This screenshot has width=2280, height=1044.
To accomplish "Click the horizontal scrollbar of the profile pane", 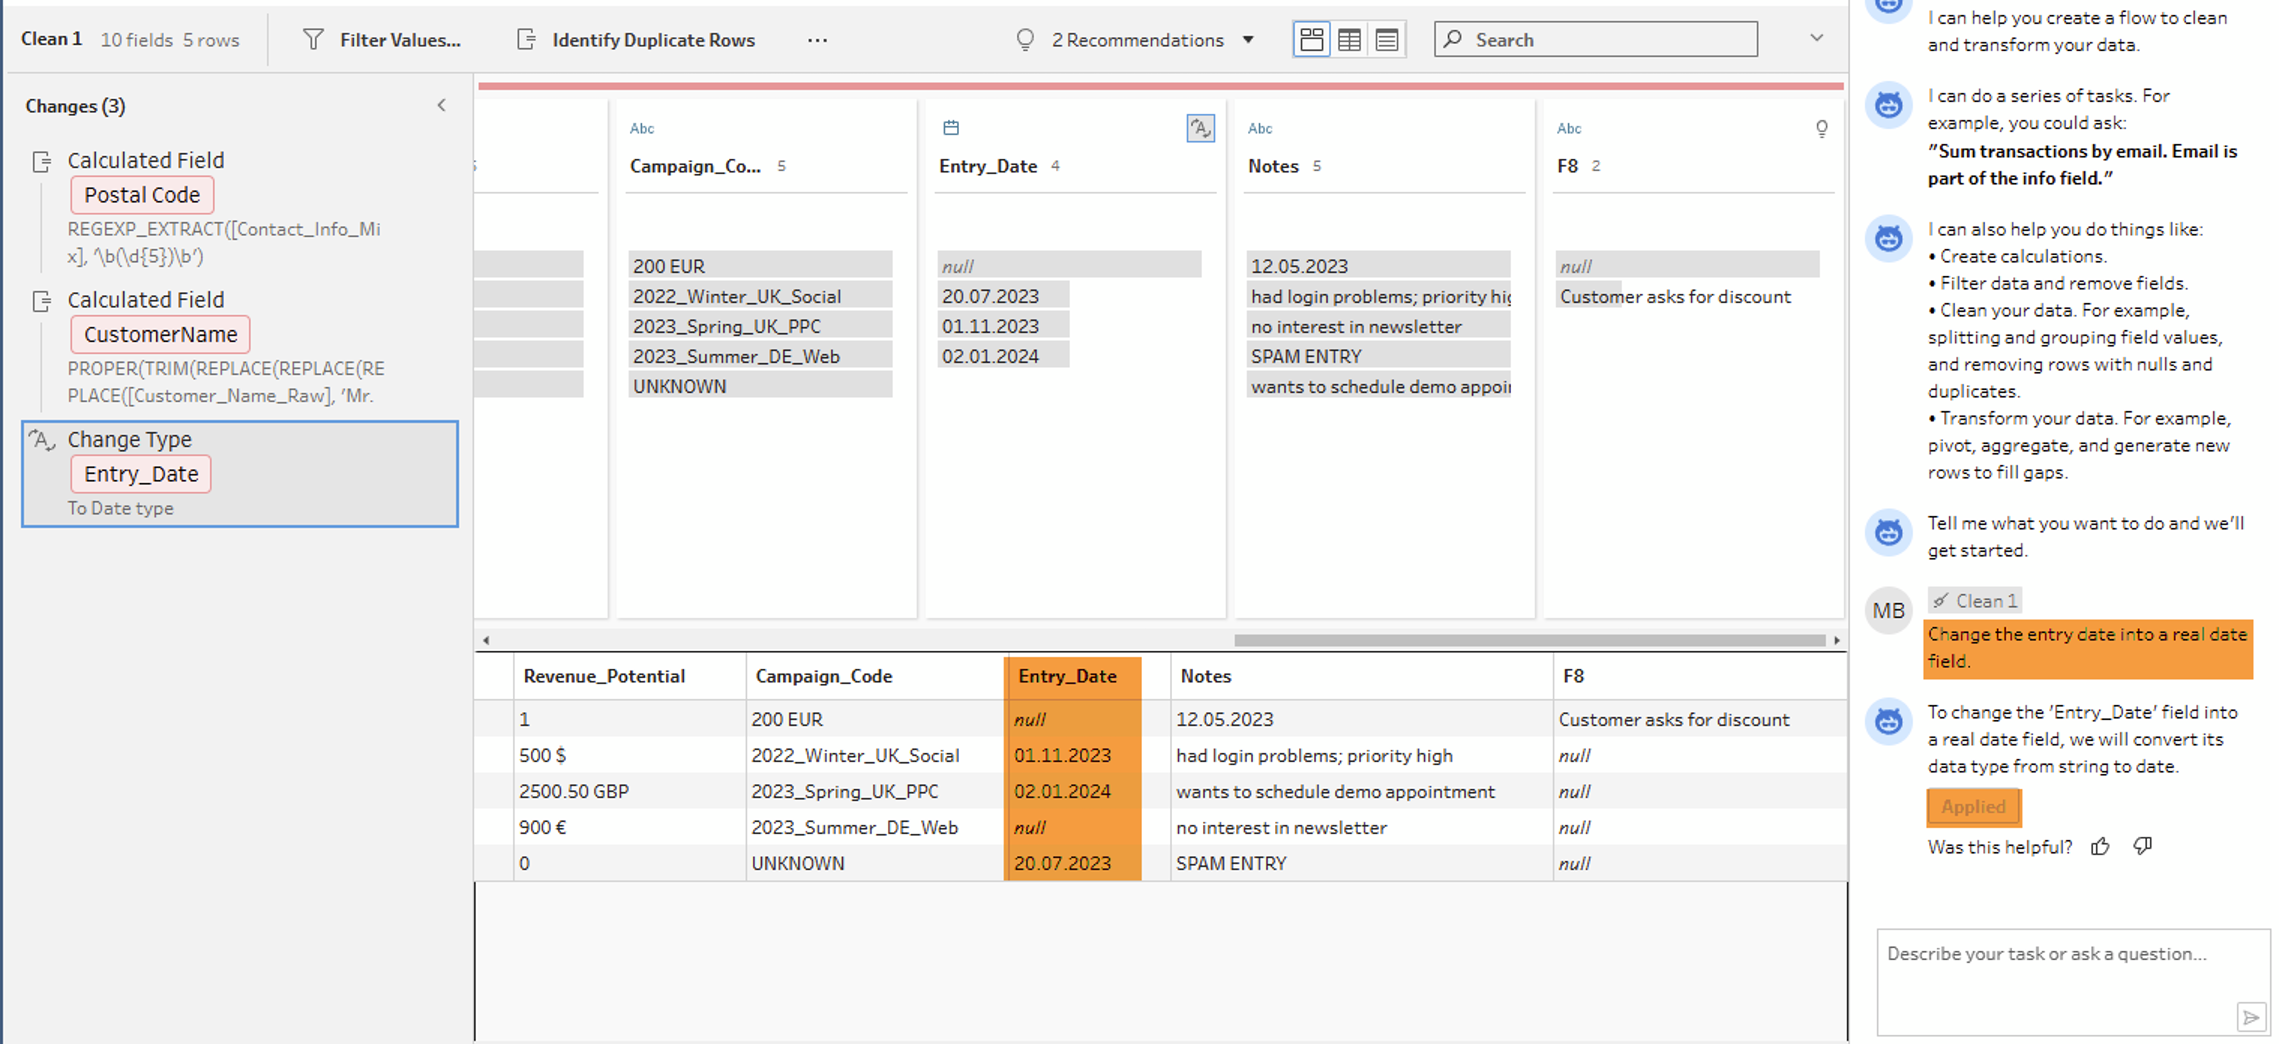I will point(1529,640).
